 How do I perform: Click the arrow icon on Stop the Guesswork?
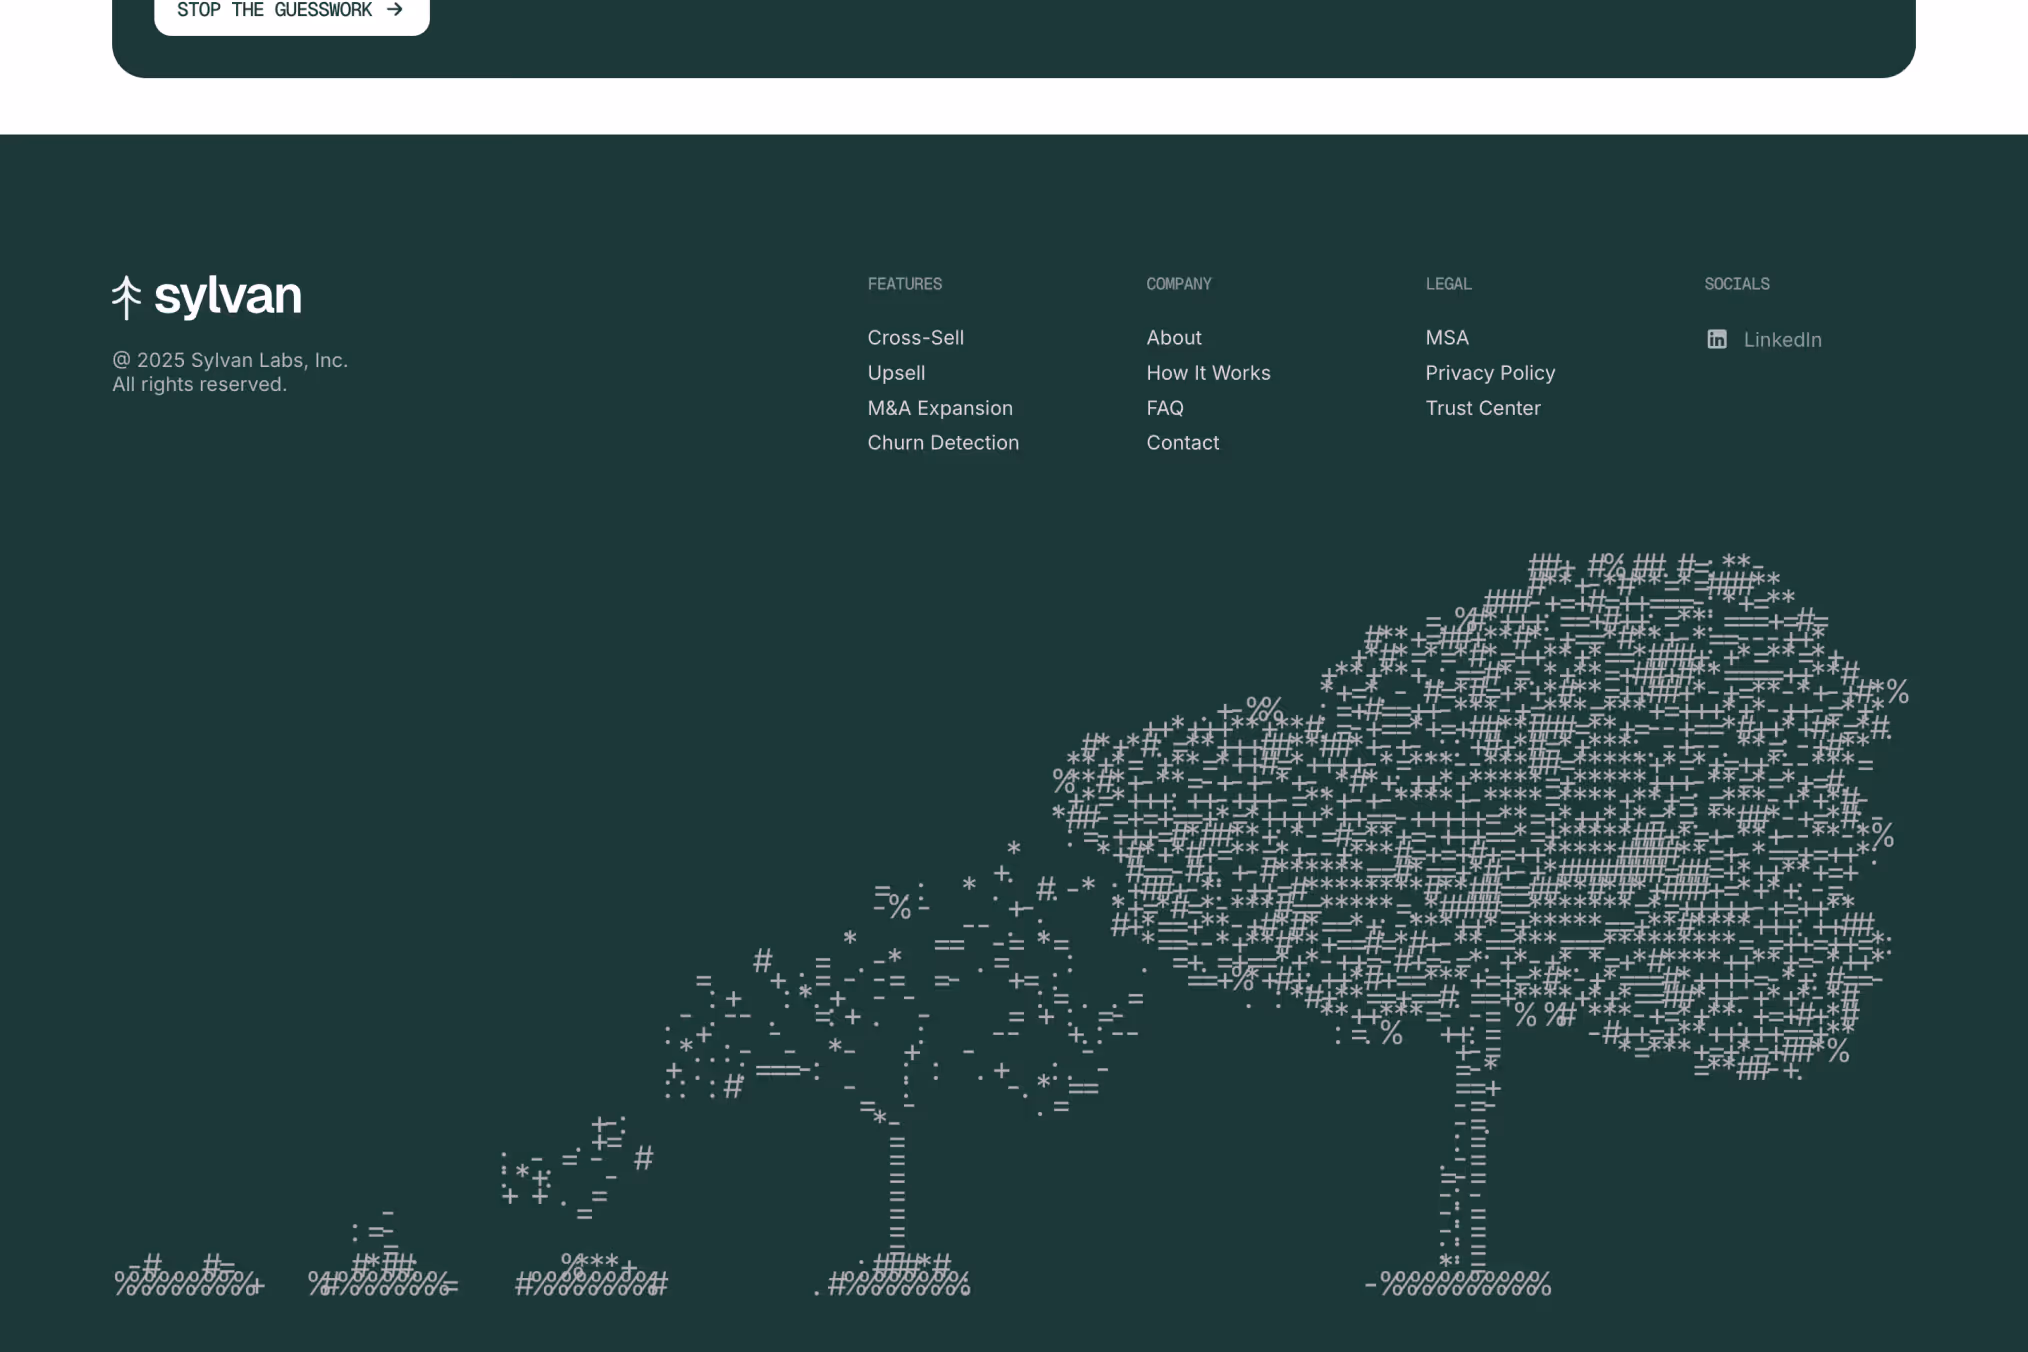coord(395,10)
